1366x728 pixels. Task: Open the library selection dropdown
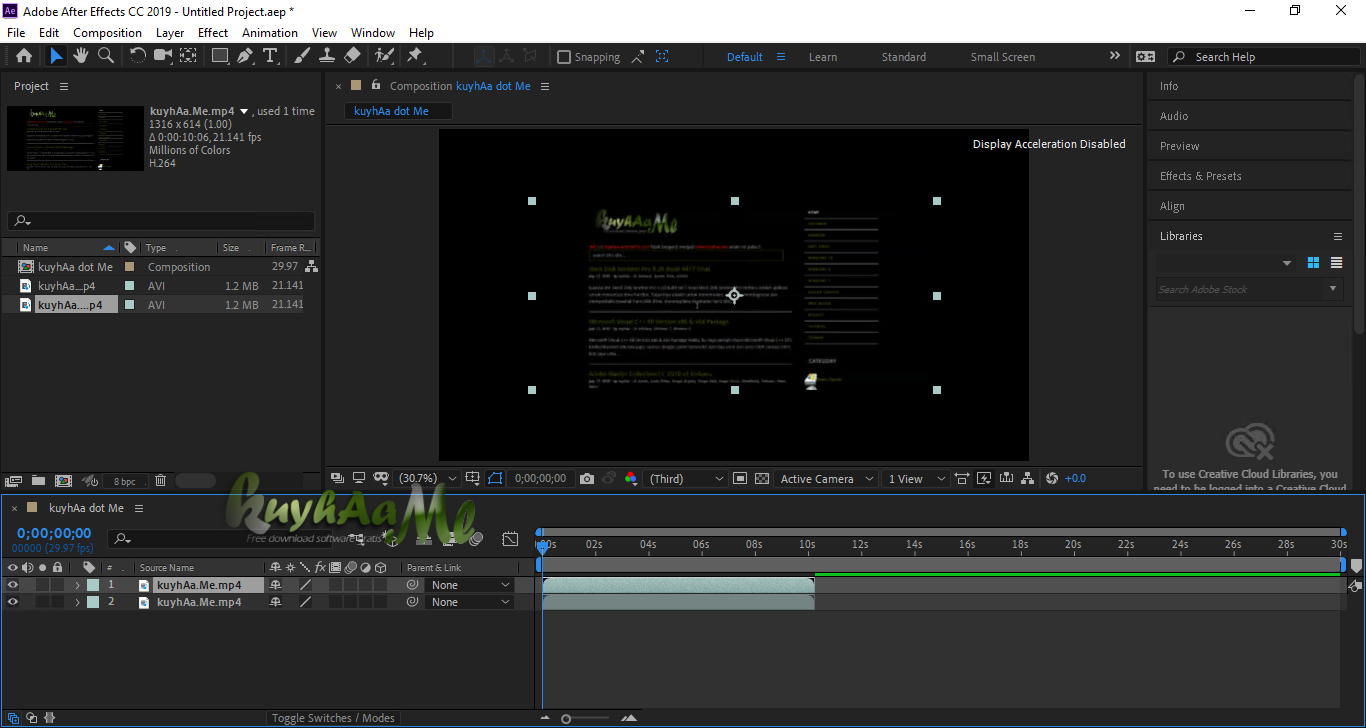(x=1225, y=263)
